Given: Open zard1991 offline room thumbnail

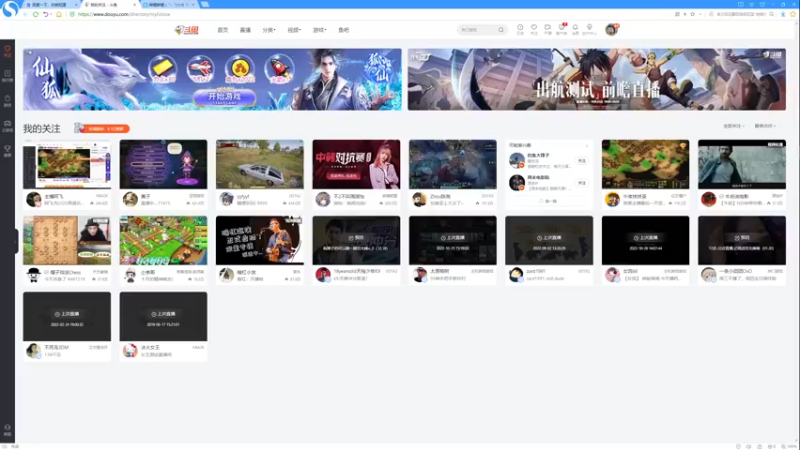Looking at the screenshot, I should coord(549,240).
